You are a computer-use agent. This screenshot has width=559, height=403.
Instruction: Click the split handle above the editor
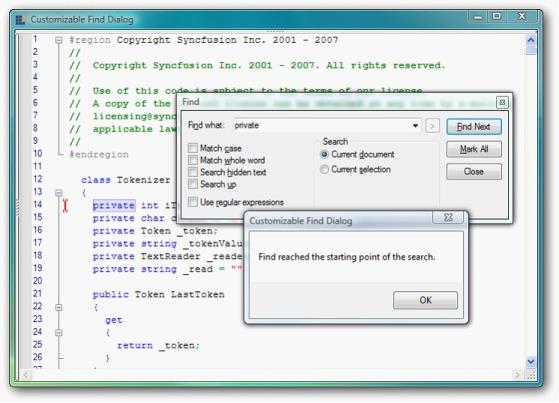tap(276, 31)
